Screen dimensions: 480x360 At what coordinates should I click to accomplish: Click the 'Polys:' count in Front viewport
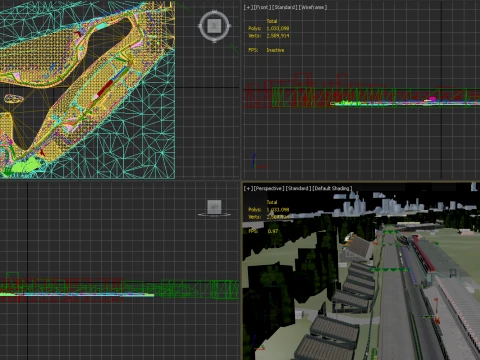tap(269, 28)
